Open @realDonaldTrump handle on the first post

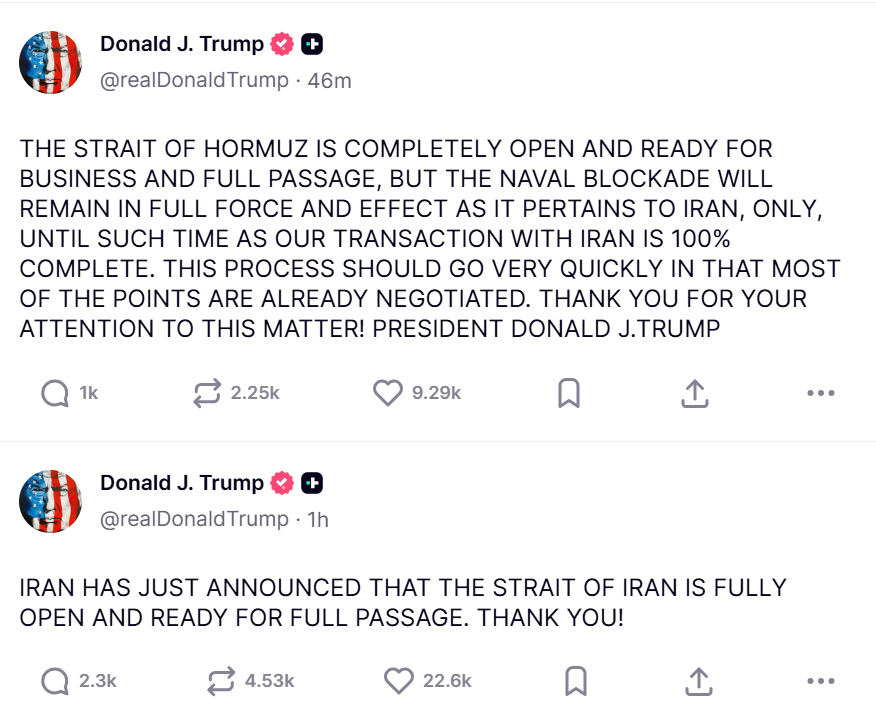(x=194, y=80)
